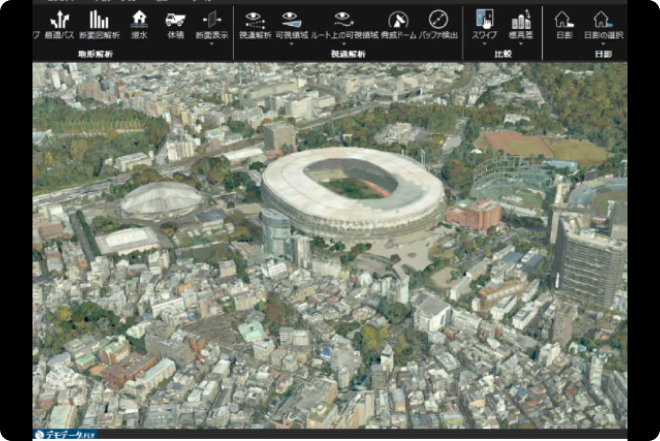
Task: Expand the ルート上の可視領域 dropdown
Action: point(343,43)
